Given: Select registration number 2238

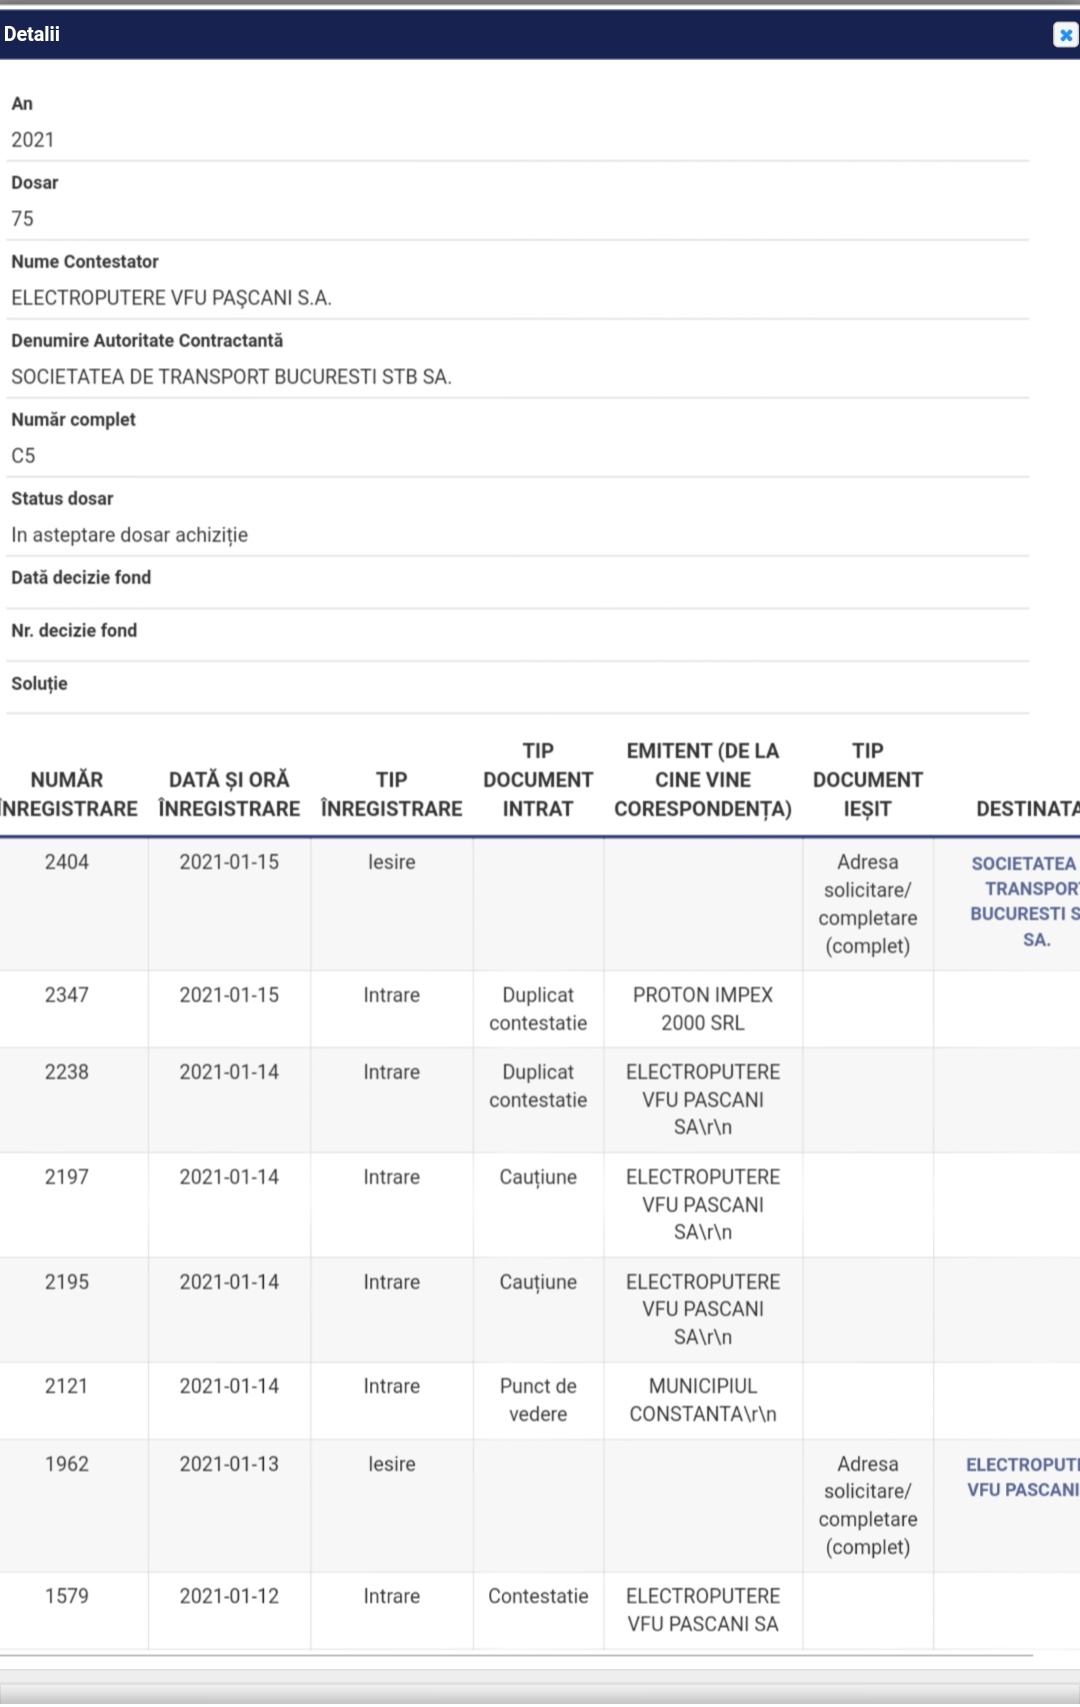Looking at the screenshot, I should point(67,1072).
